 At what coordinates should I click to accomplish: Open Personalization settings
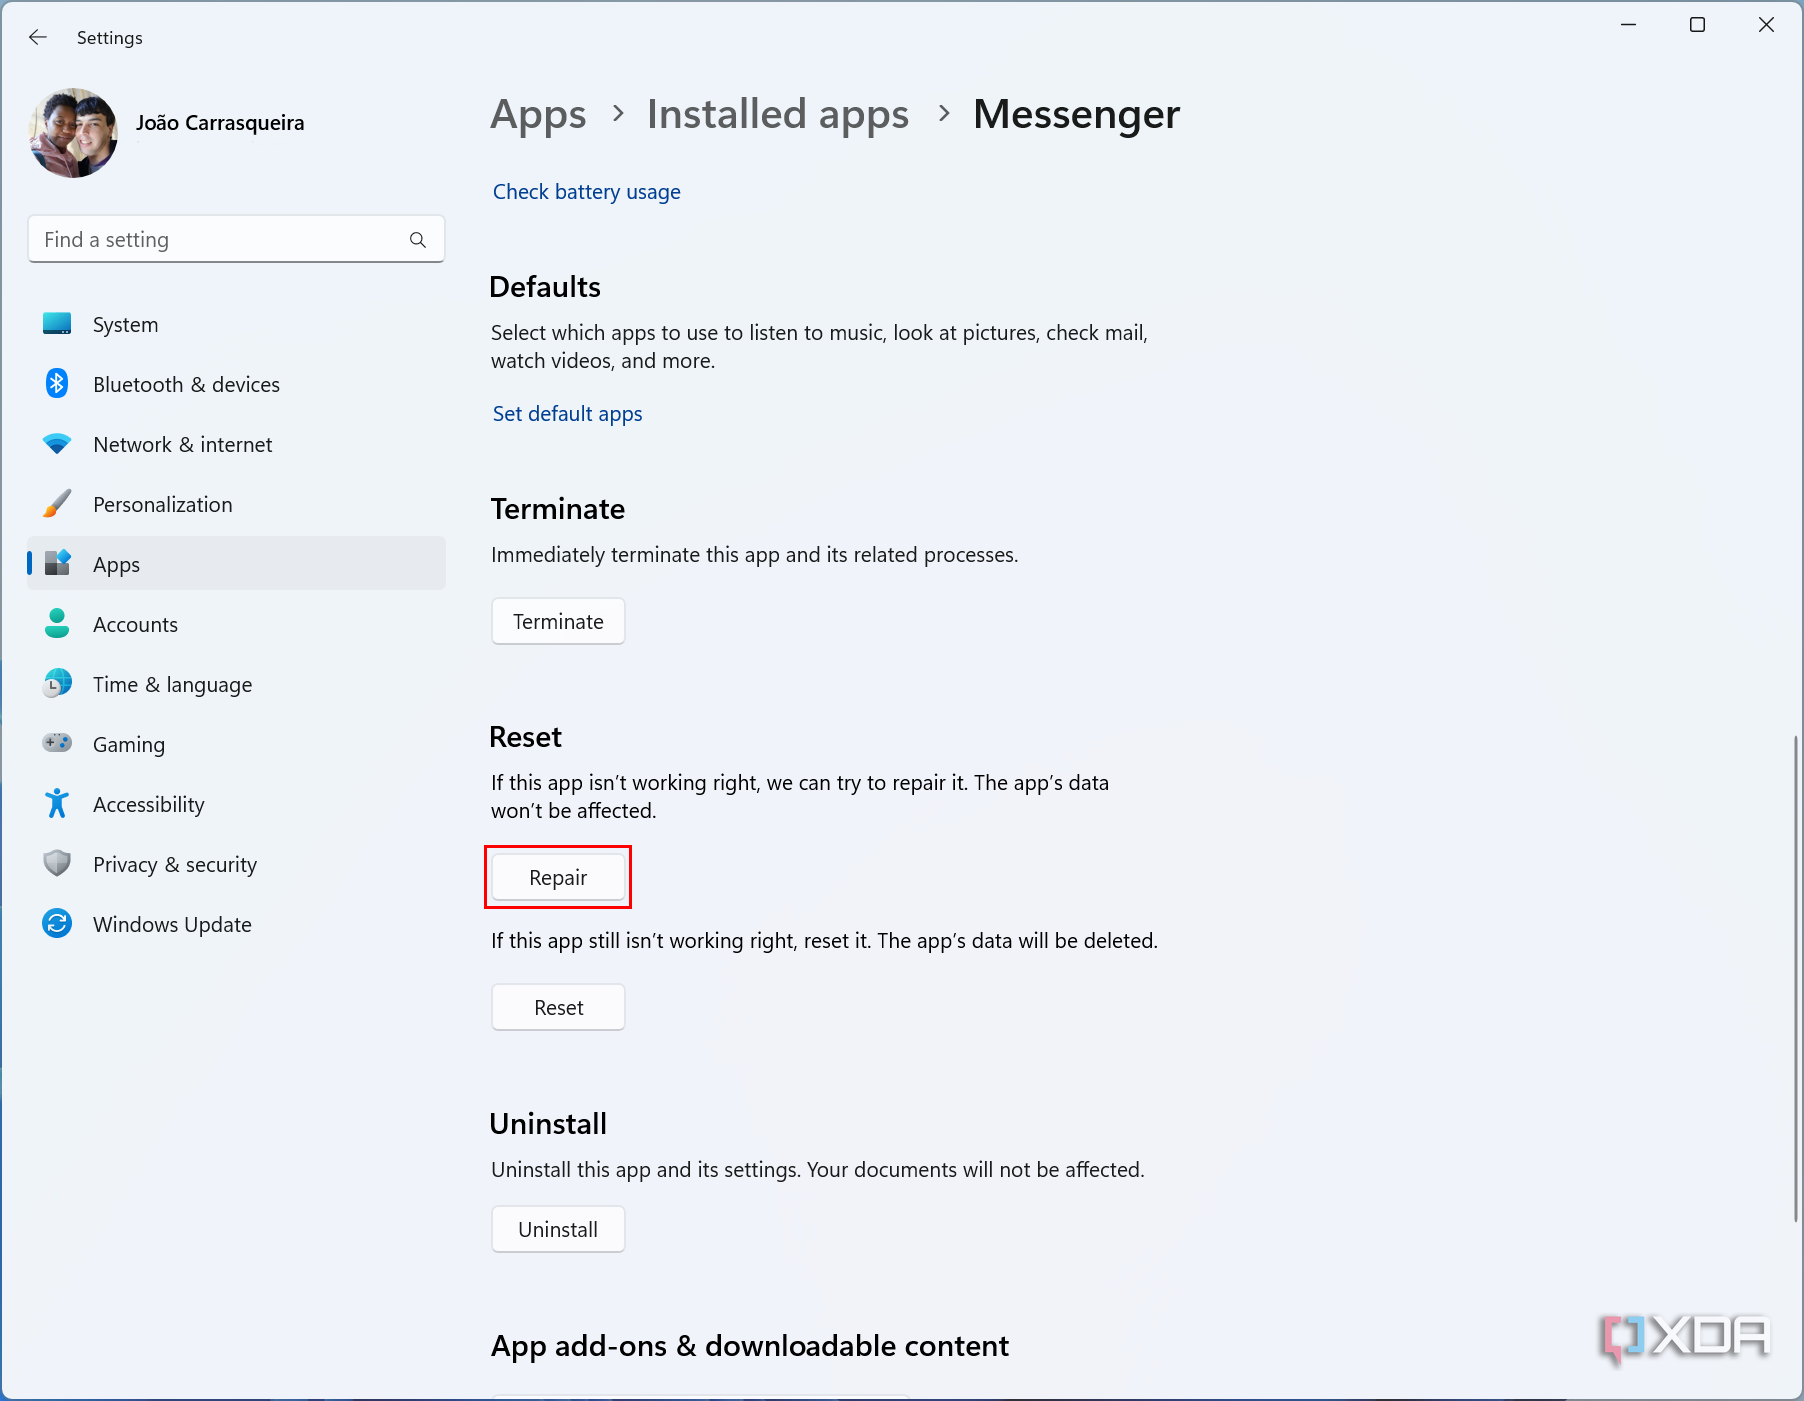(163, 504)
